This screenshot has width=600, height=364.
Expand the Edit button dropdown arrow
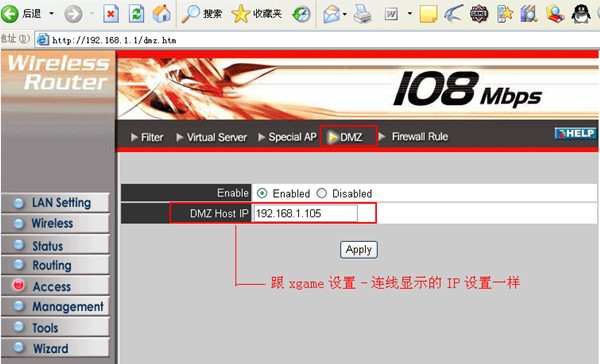point(409,14)
